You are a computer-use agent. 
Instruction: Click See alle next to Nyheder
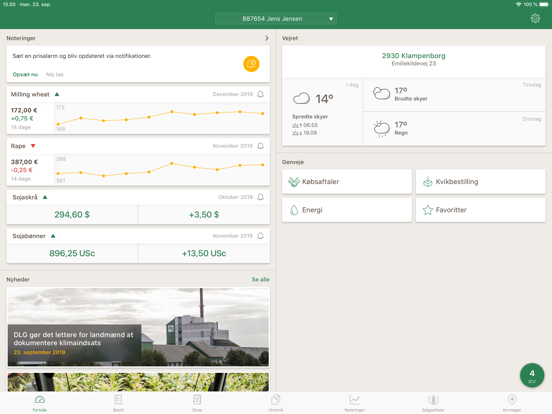click(x=261, y=280)
